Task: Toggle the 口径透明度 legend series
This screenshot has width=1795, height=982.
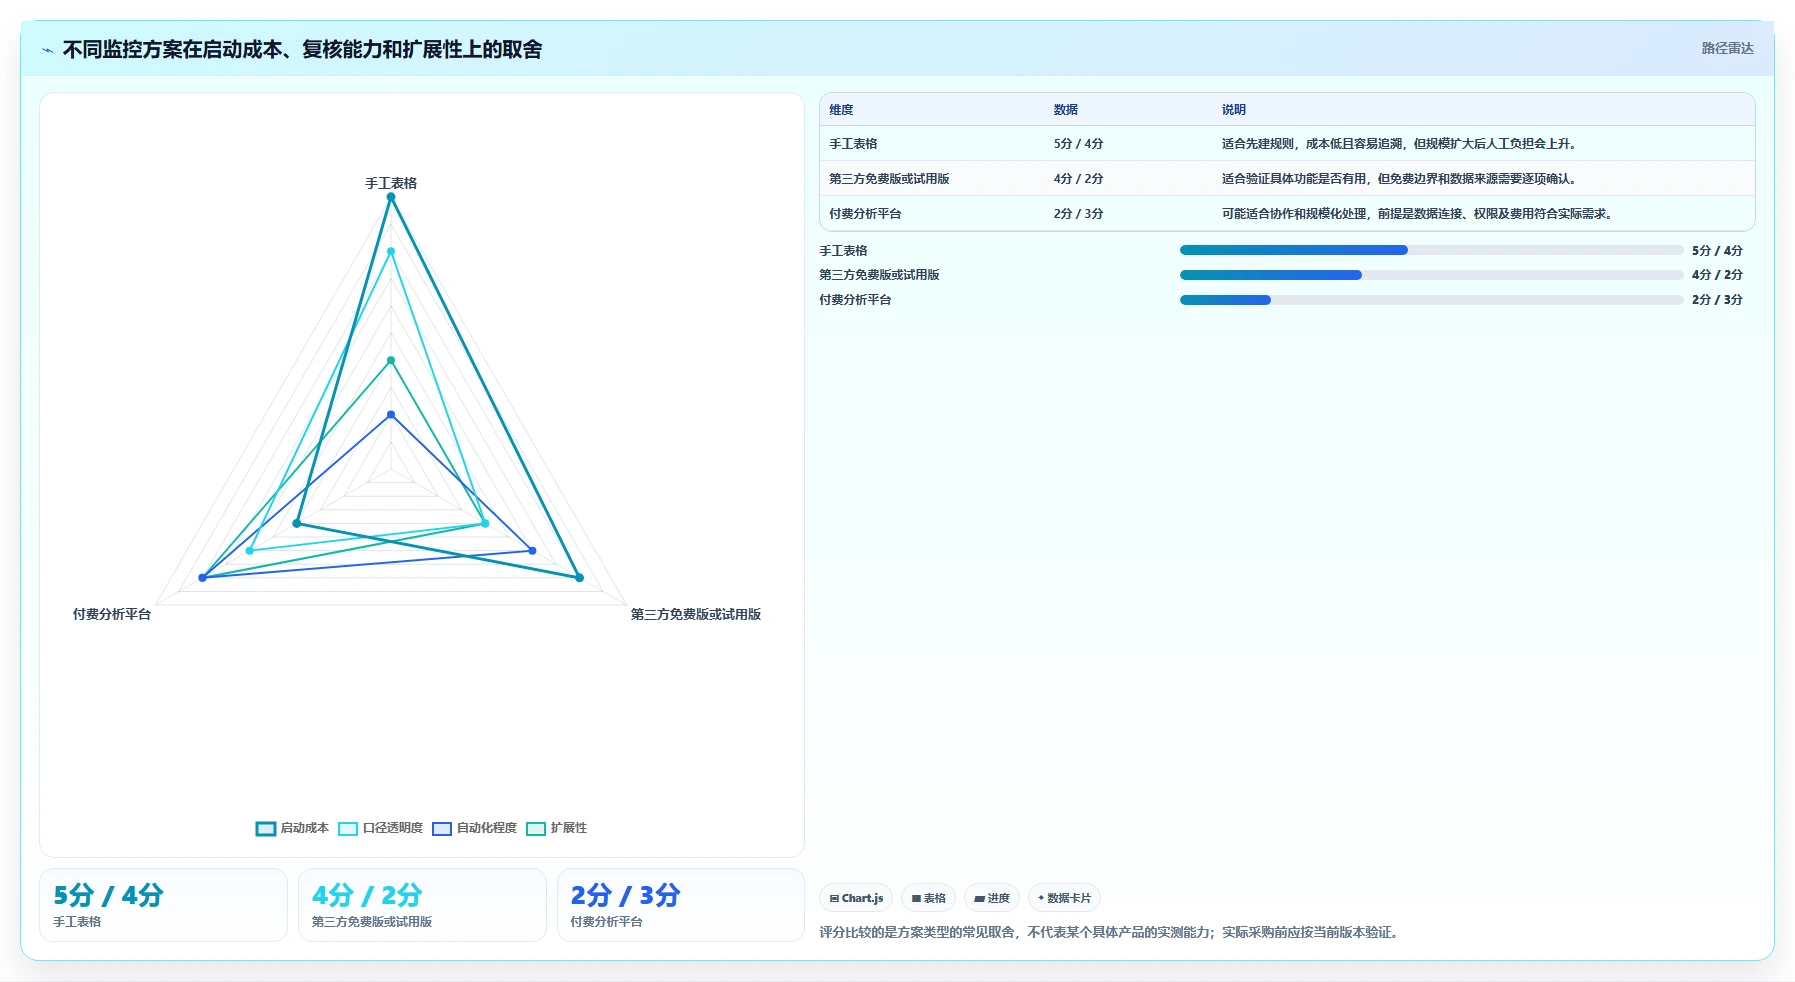Action: click(380, 828)
